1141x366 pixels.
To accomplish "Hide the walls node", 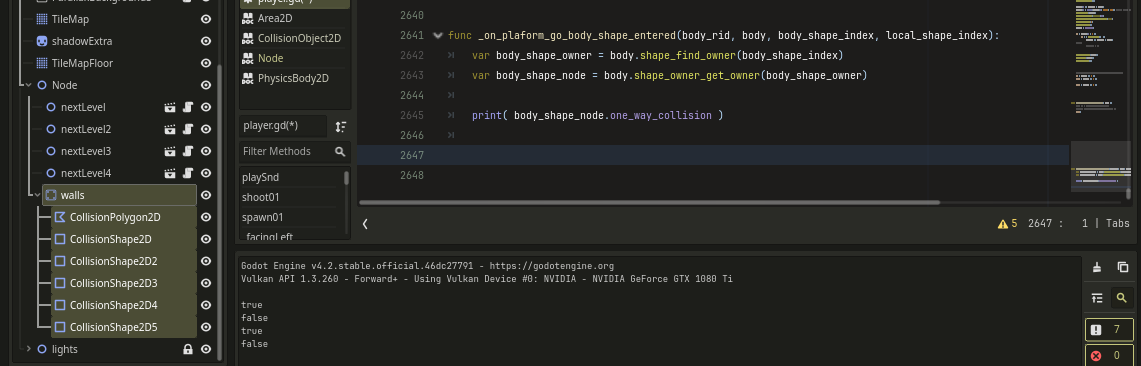I will (206, 195).
